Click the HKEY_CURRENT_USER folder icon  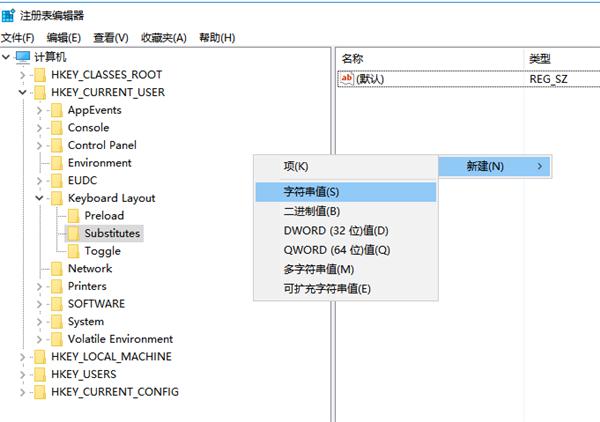pos(40,93)
